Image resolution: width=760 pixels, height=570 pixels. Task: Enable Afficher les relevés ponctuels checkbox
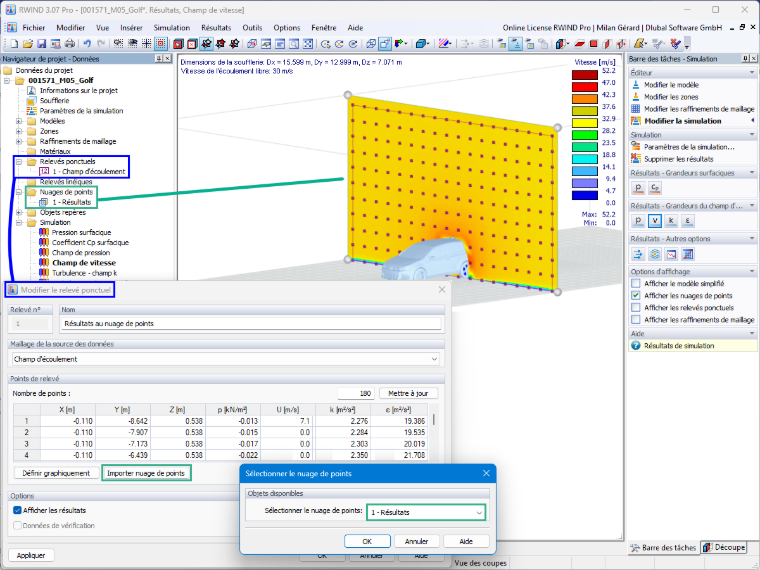(635, 308)
